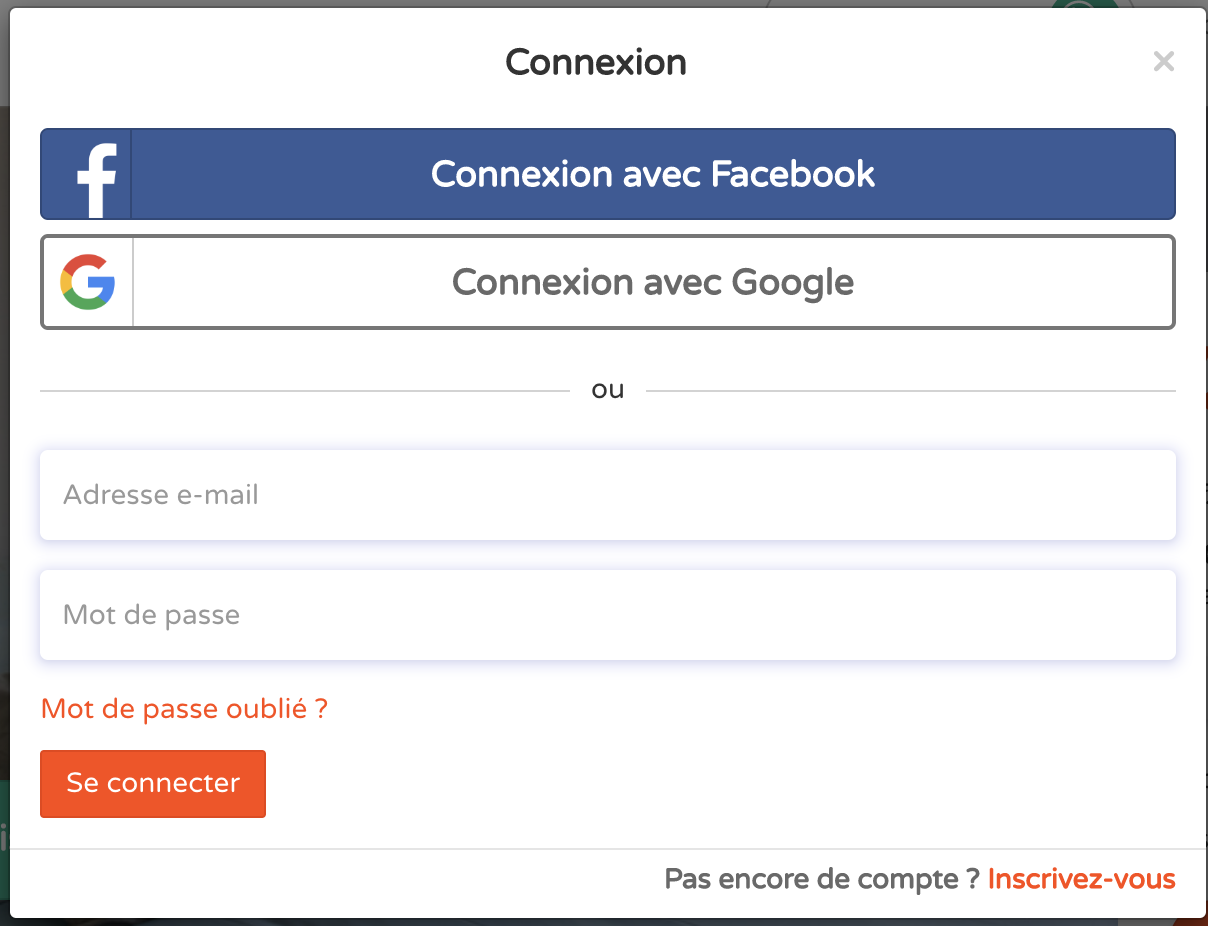Click the Facebook 'f' logo icon
Screen dimensions: 1208x926
point(97,180)
